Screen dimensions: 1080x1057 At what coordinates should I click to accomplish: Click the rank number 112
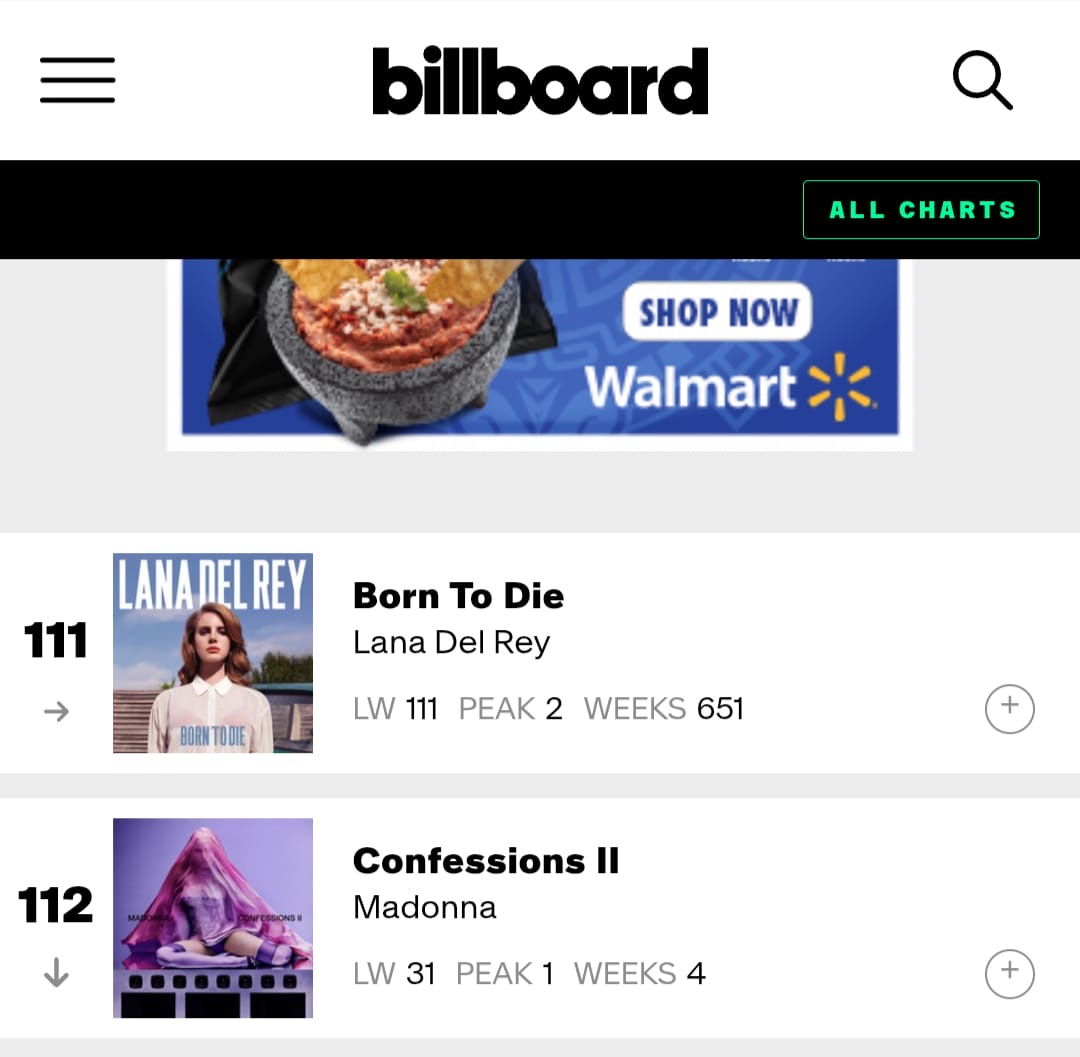point(55,905)
